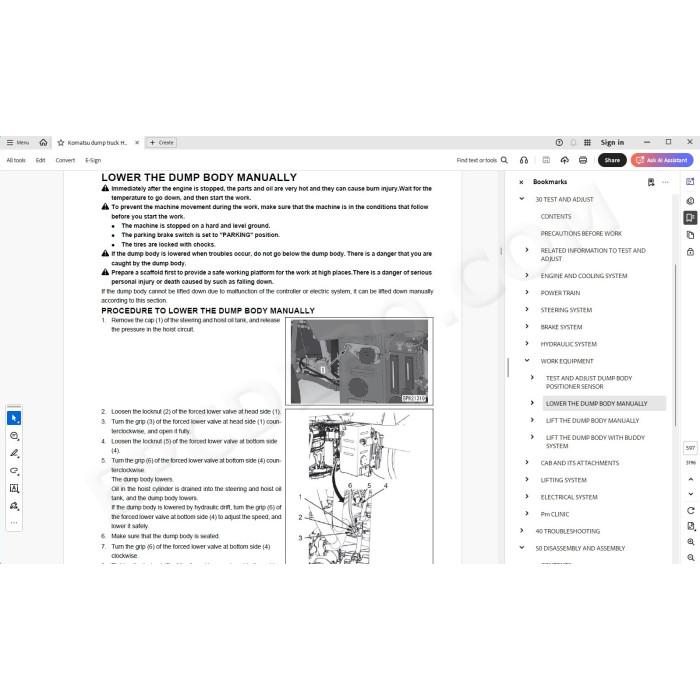Click the zoom in magnifier icon
Viewport: 700px width, 700px height.
pos(691,542)
